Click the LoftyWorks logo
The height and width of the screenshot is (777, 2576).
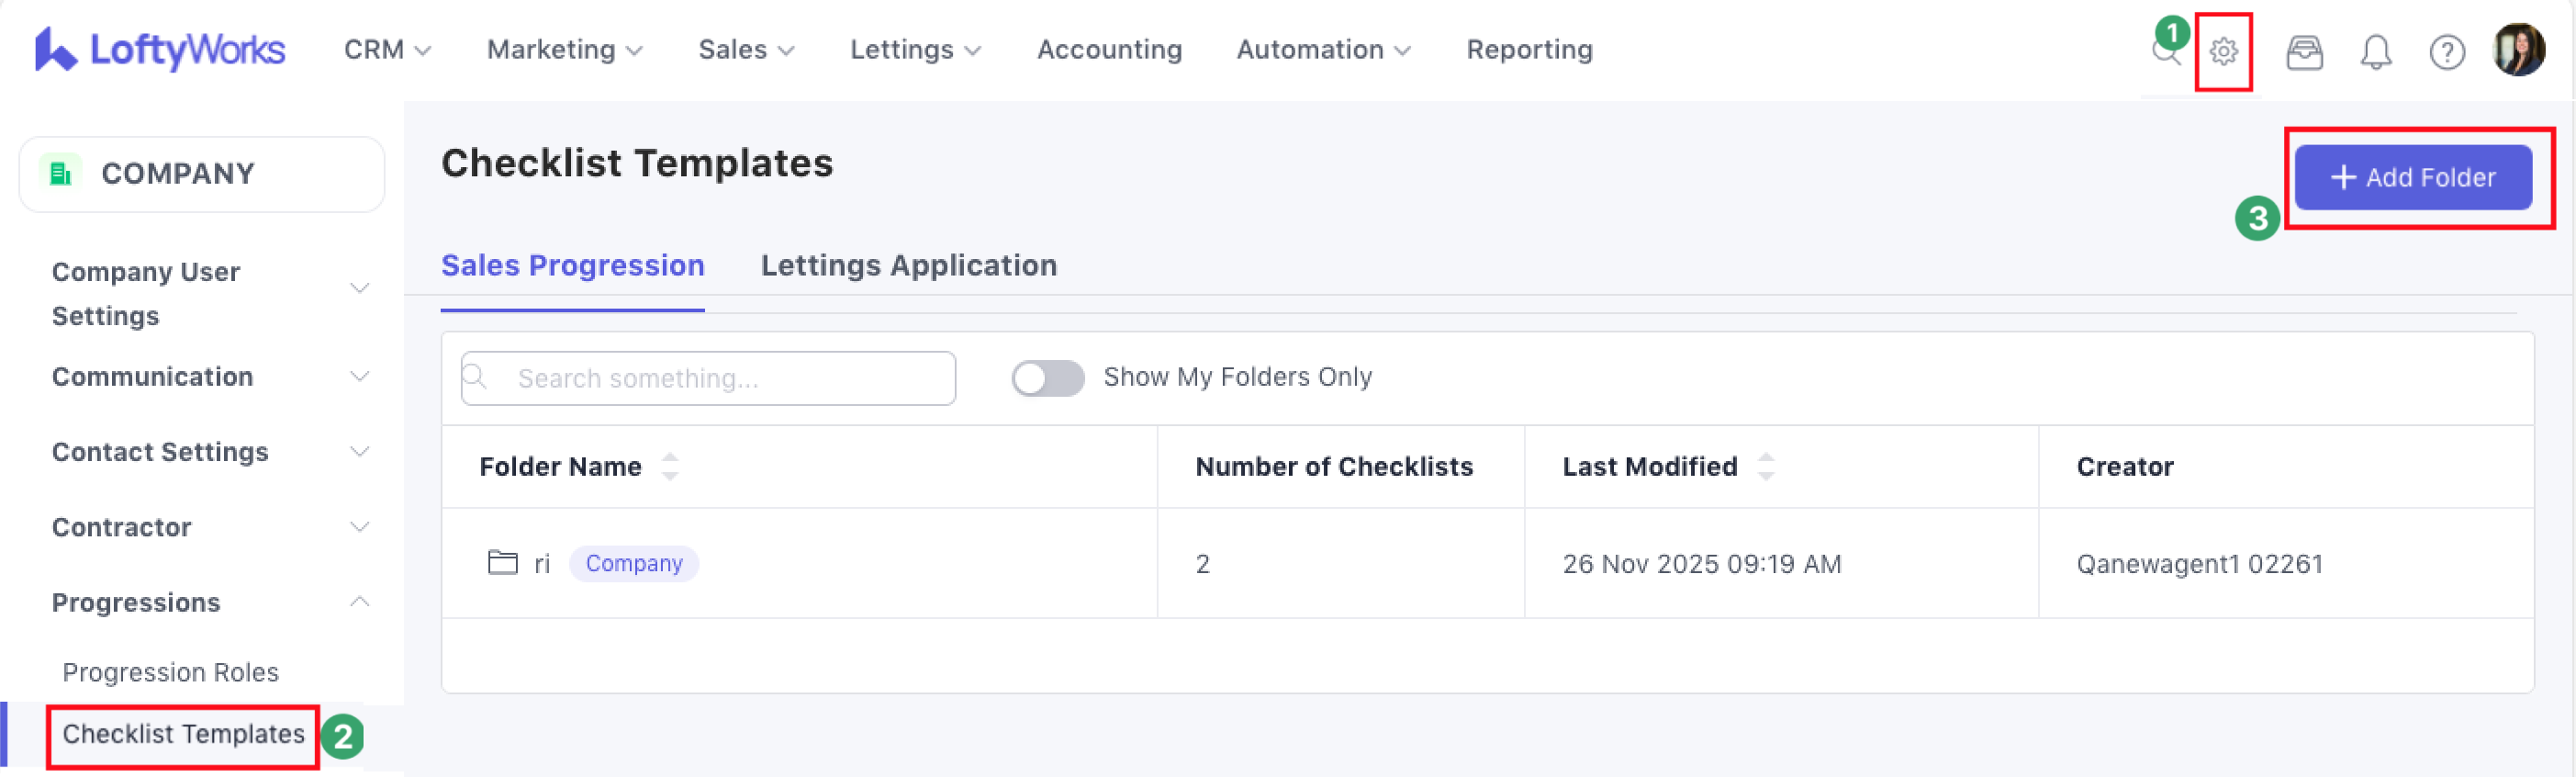point(160,49)
